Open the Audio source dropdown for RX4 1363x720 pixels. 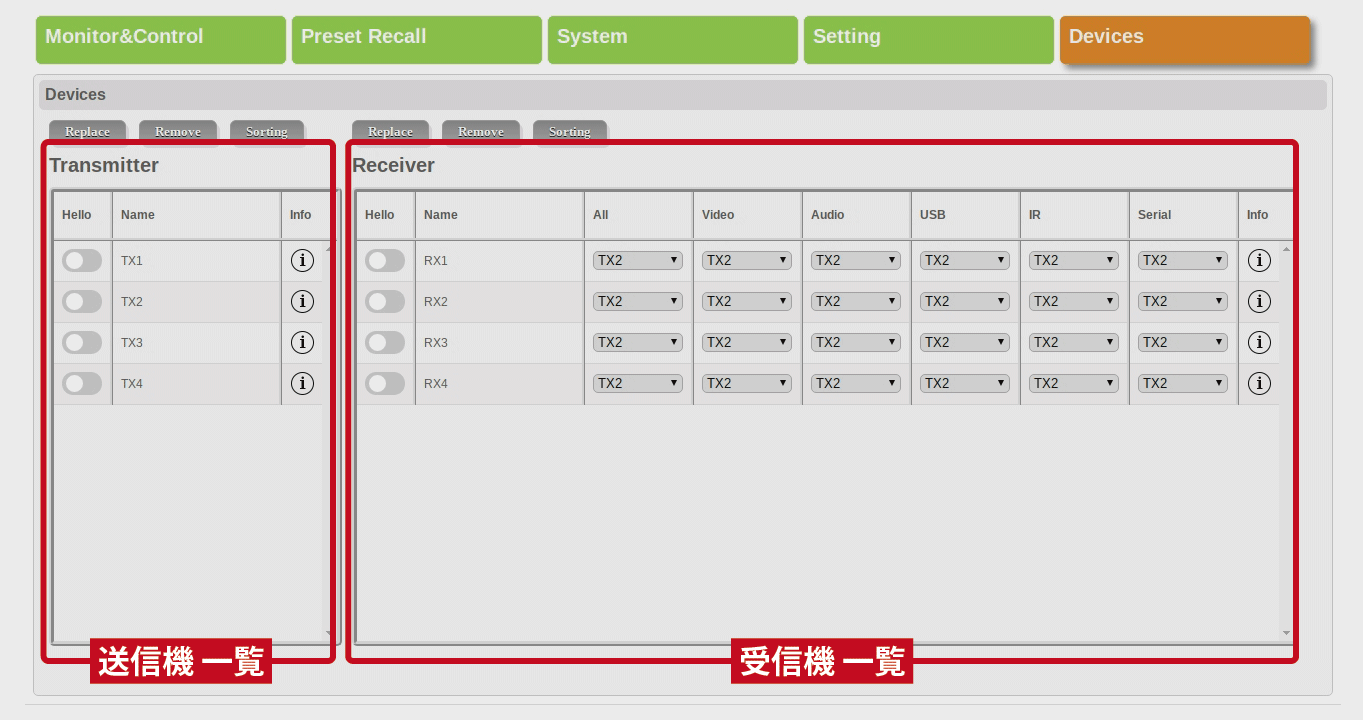856,383
